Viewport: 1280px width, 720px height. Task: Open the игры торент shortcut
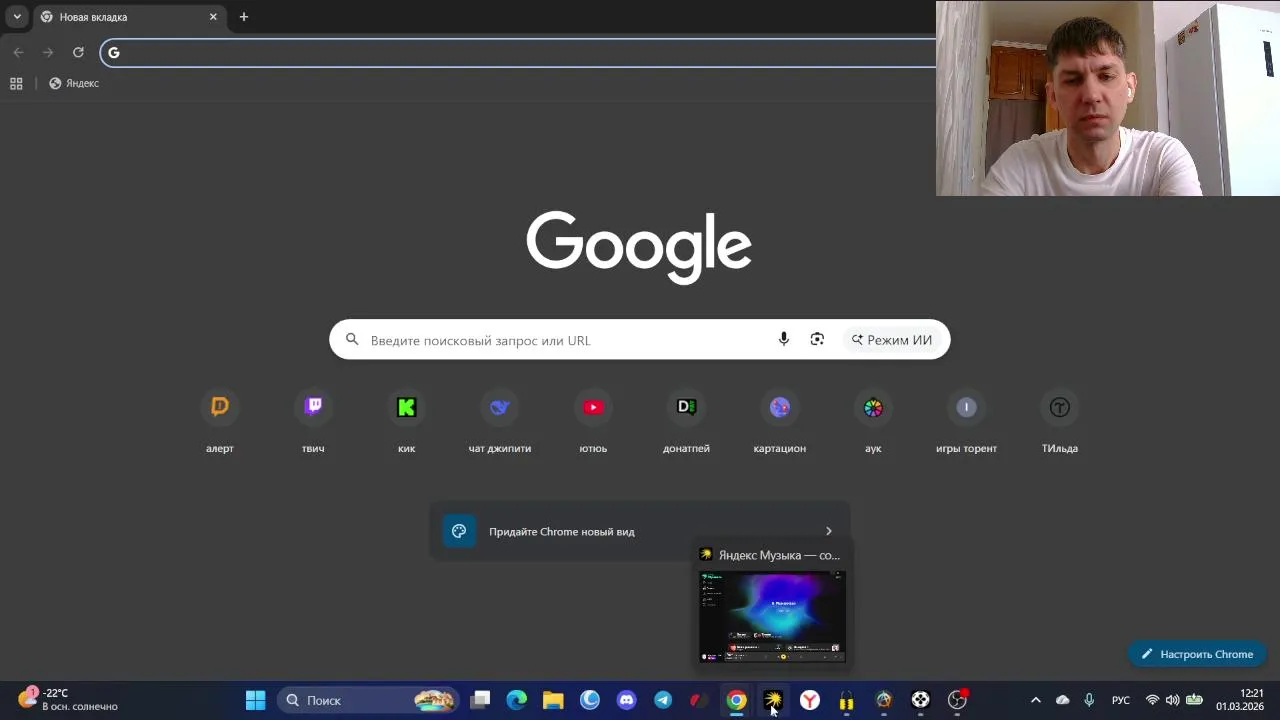[966, 421]
